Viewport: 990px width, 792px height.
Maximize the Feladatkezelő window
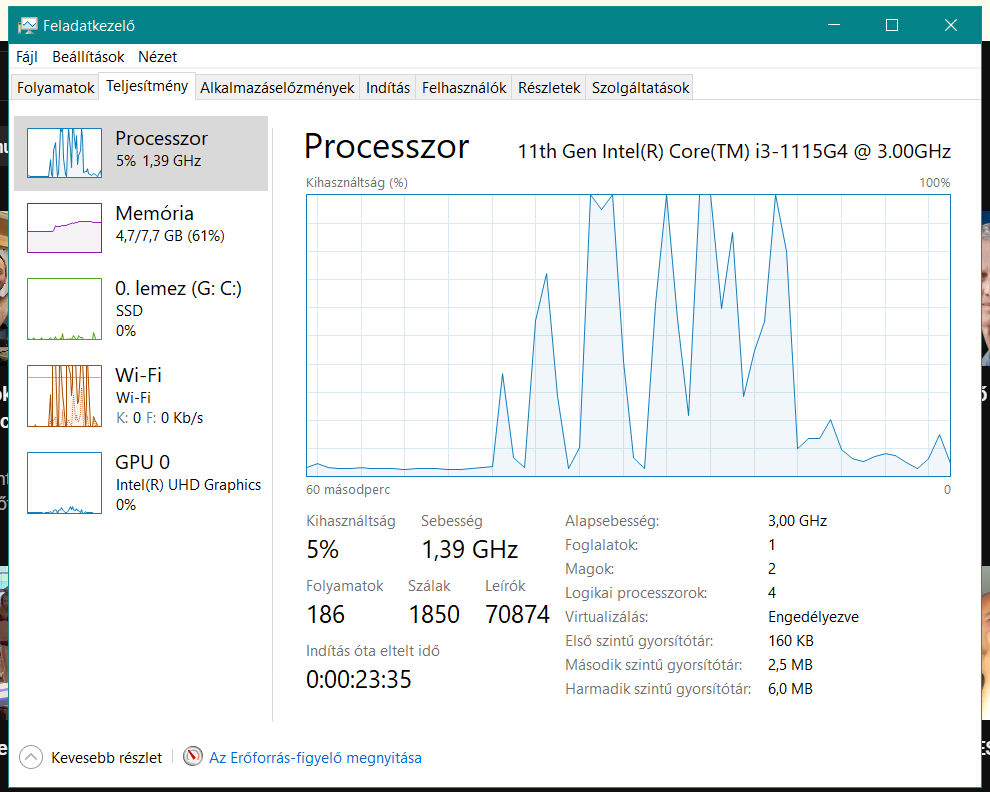[892, 25]
